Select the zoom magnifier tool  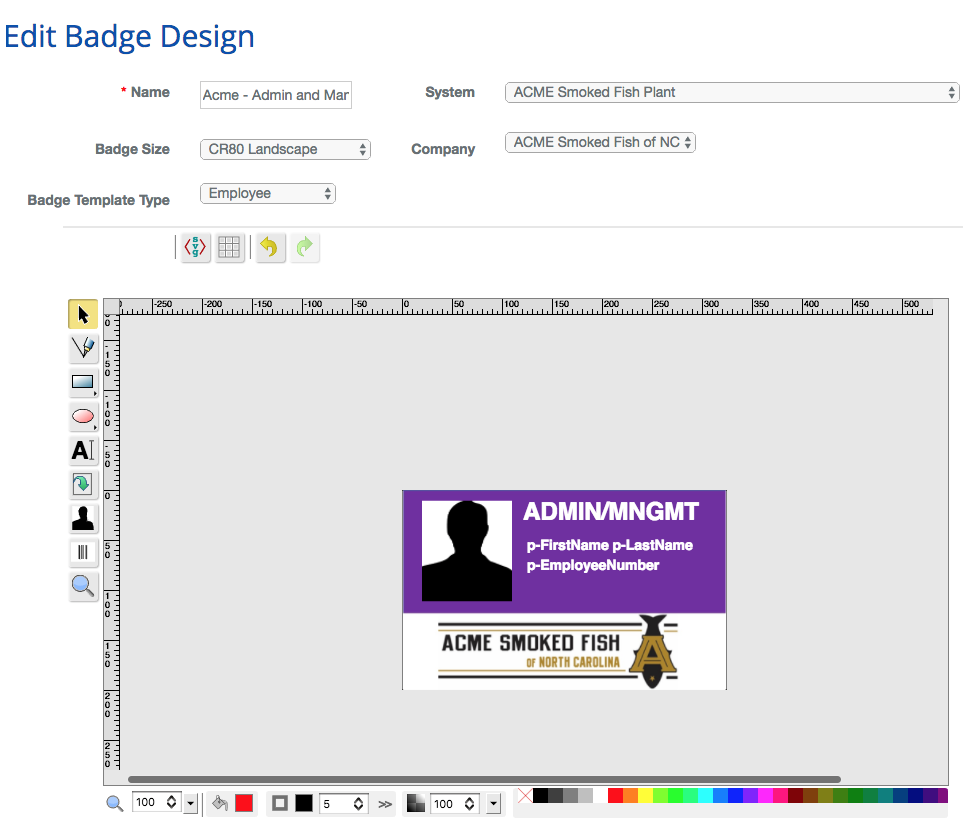pos(83,585)
